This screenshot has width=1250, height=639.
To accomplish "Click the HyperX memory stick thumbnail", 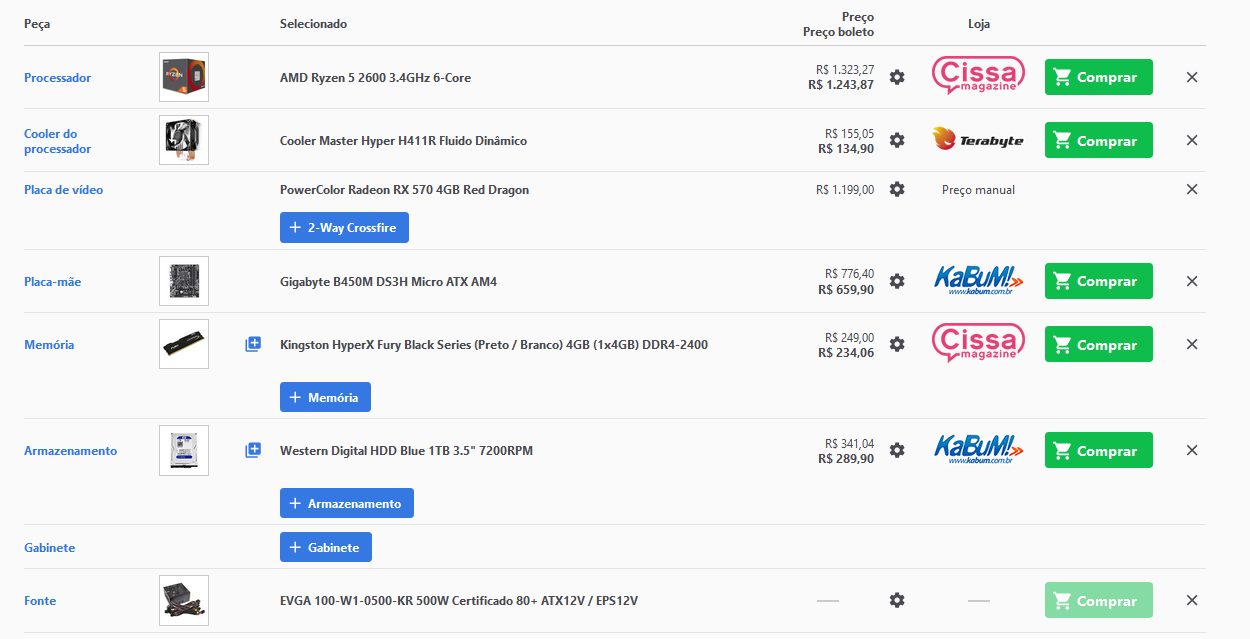I will tap(184, 344).
